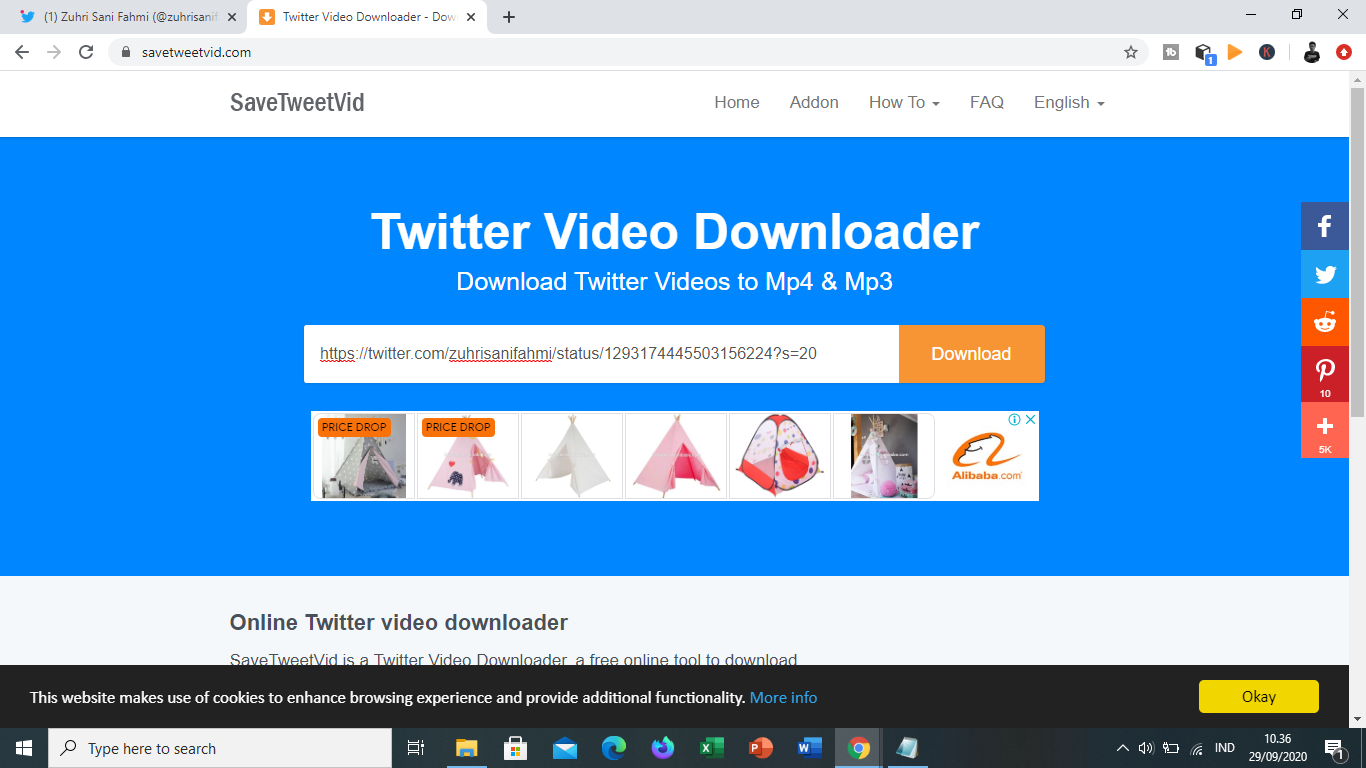
Task: Open Task View in taskbar
Action: tap(416, 748)
